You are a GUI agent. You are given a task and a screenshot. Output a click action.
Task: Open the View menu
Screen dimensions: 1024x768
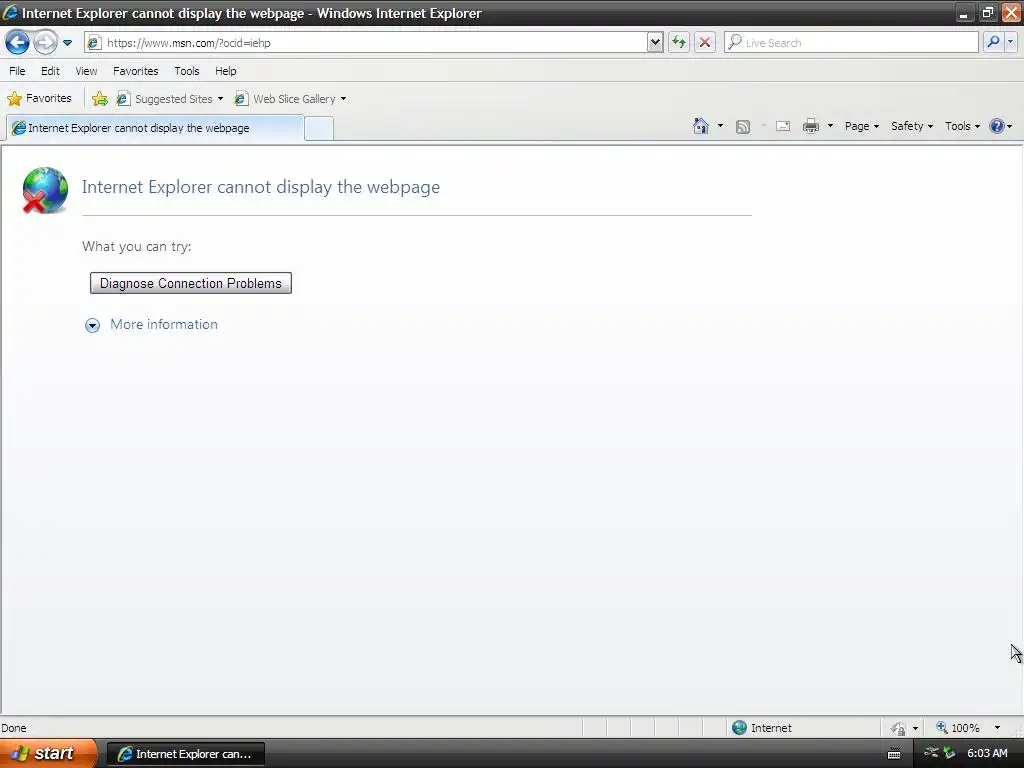tap(86, 71)
